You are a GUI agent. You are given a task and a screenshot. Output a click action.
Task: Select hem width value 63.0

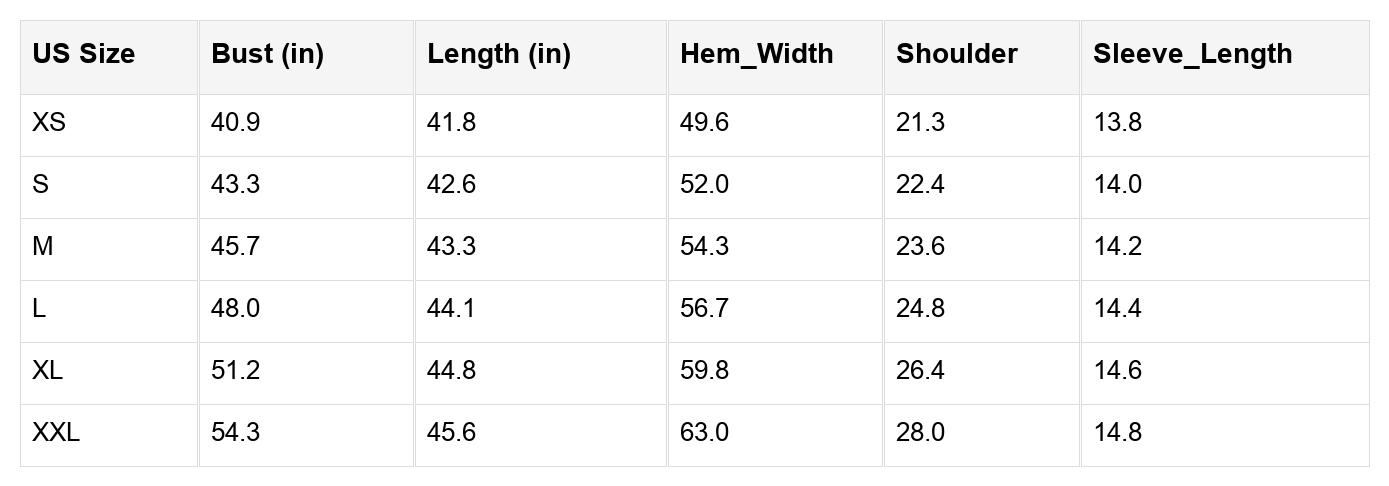point(705,433)
